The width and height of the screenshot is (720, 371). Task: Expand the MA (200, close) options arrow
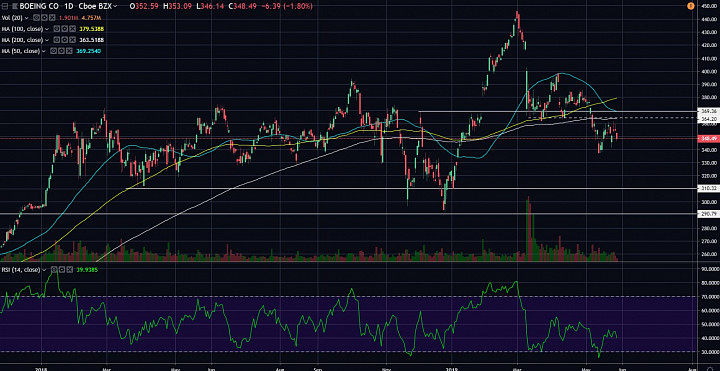click(x=47, y=40)
